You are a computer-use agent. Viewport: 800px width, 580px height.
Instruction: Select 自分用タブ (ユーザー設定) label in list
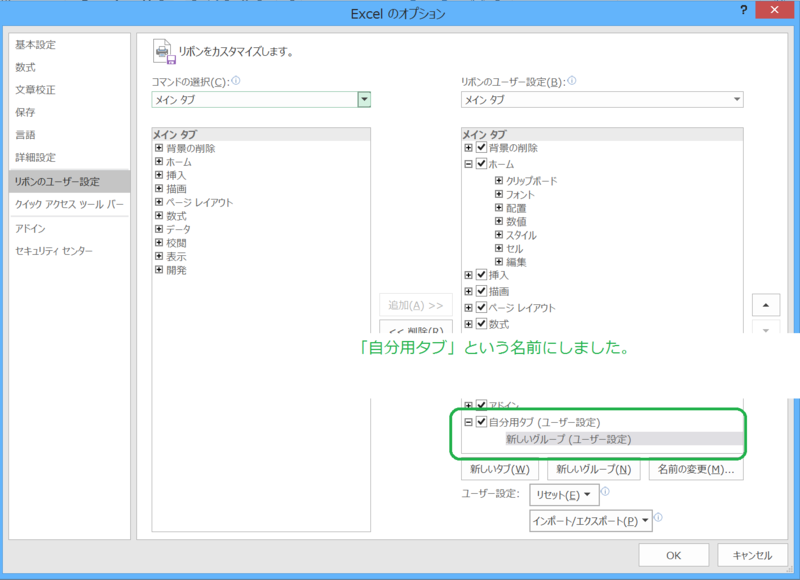tap(544, 422)
